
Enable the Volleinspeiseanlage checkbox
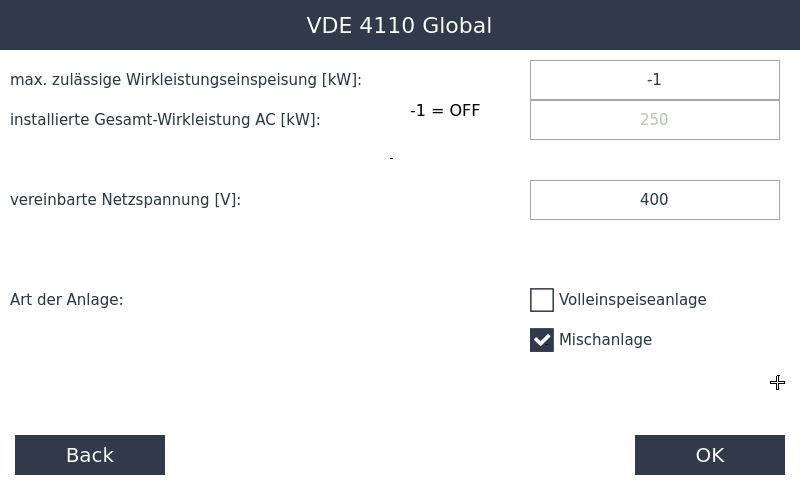(542, 300)
